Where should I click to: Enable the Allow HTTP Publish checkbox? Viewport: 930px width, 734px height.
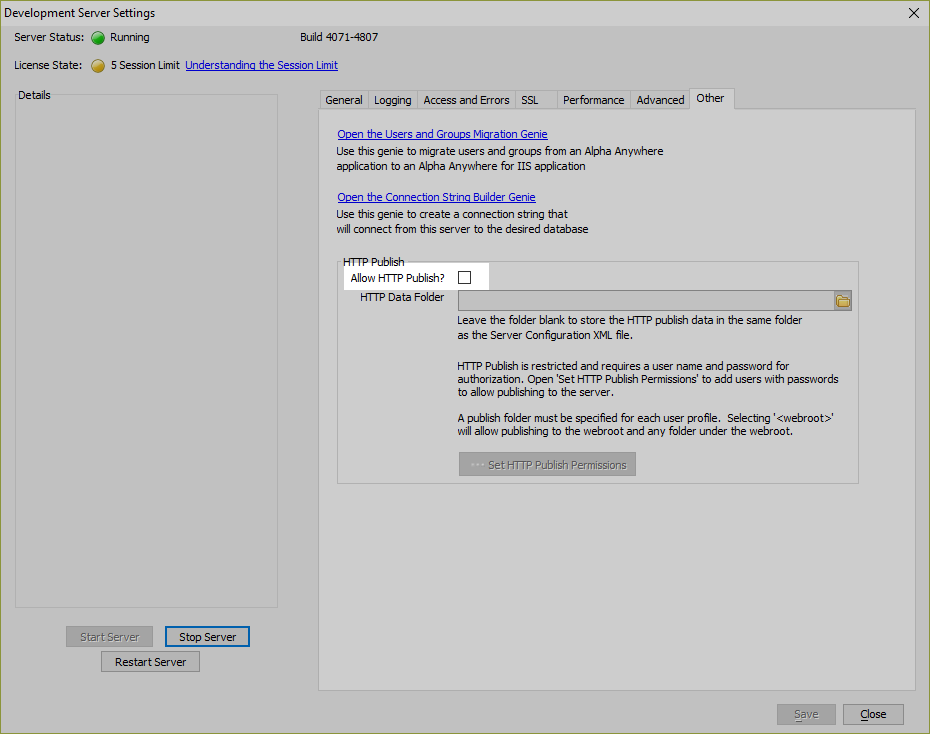click(x=464, y=277)
